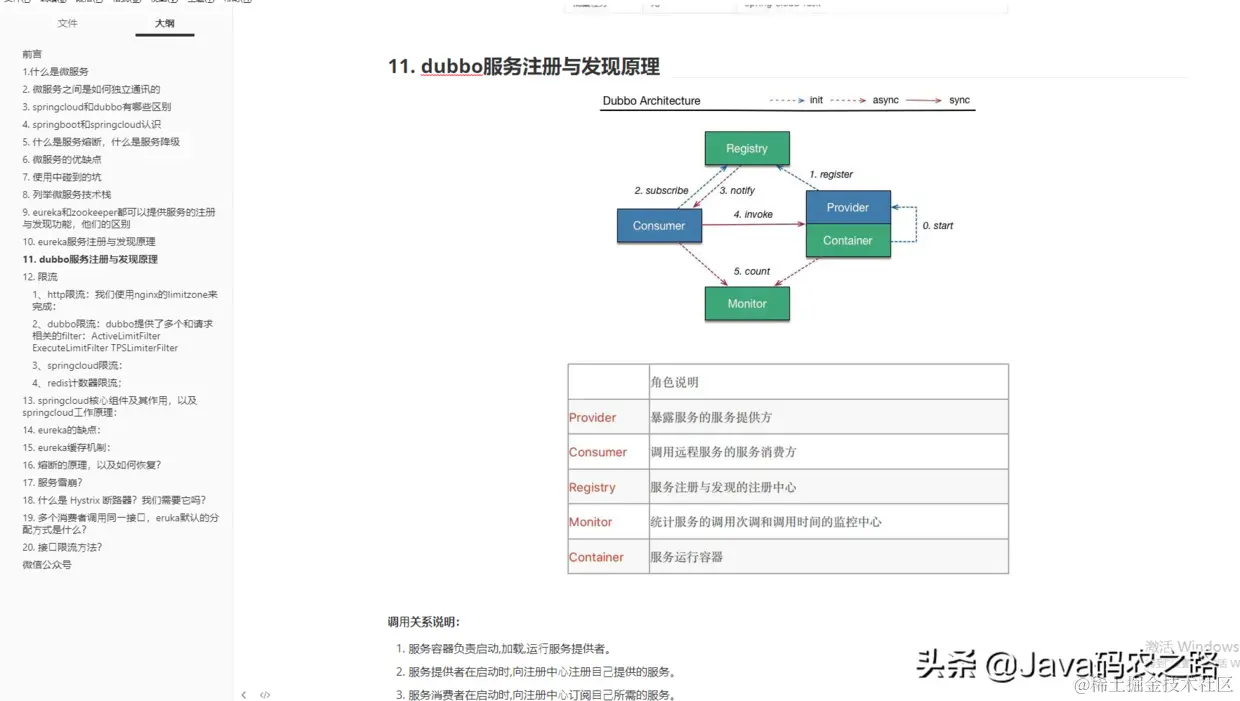Screen dimensions: 1240x701
Task: Click heading 11. dubbo服务注册与发现原理 in document
Action: 524,67
